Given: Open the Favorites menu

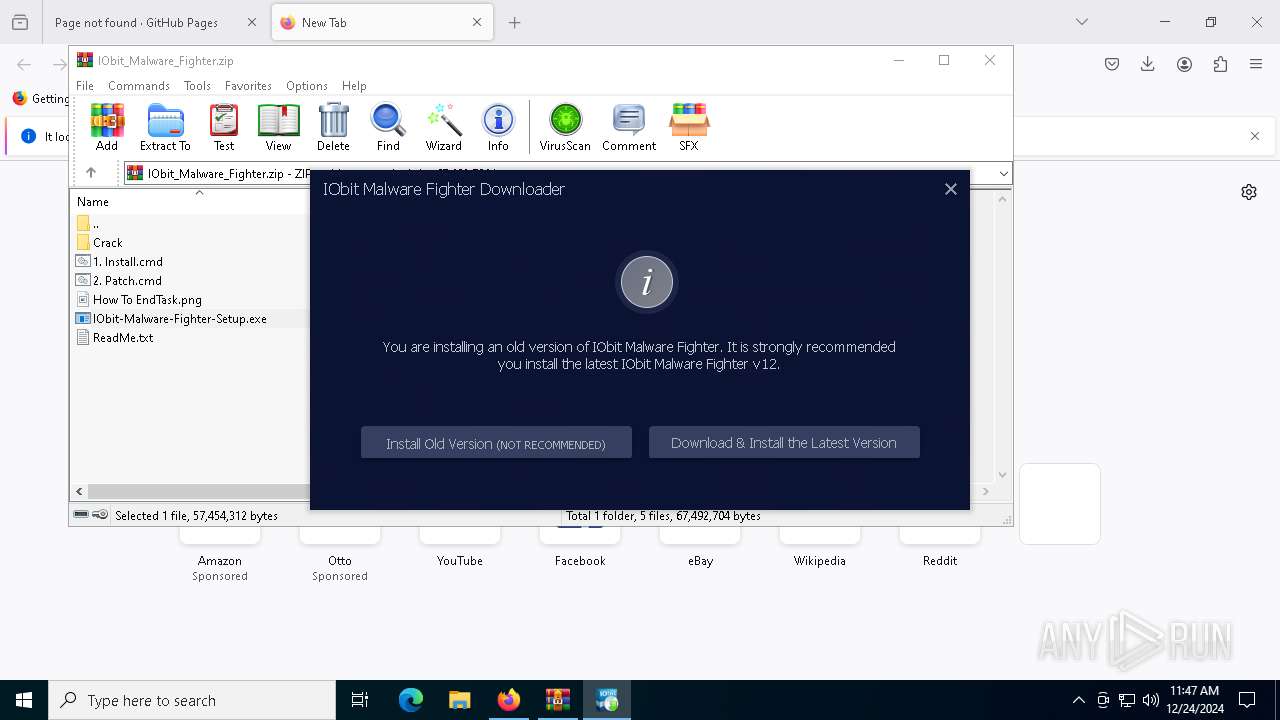Looking at the screenshot, I should click(x=248, y=86).
